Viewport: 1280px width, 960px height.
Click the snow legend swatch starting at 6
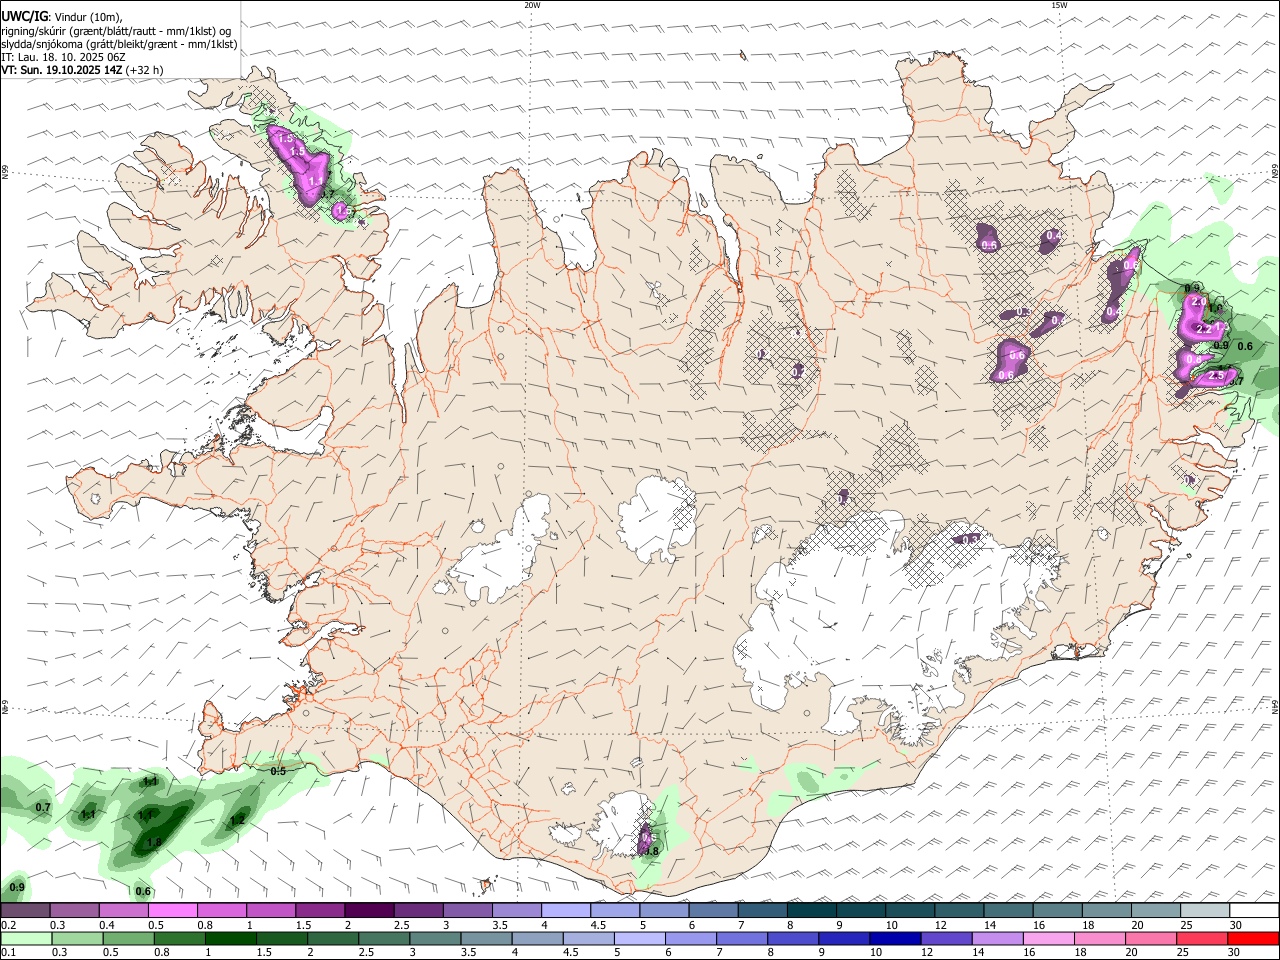(x=714, y=911)
